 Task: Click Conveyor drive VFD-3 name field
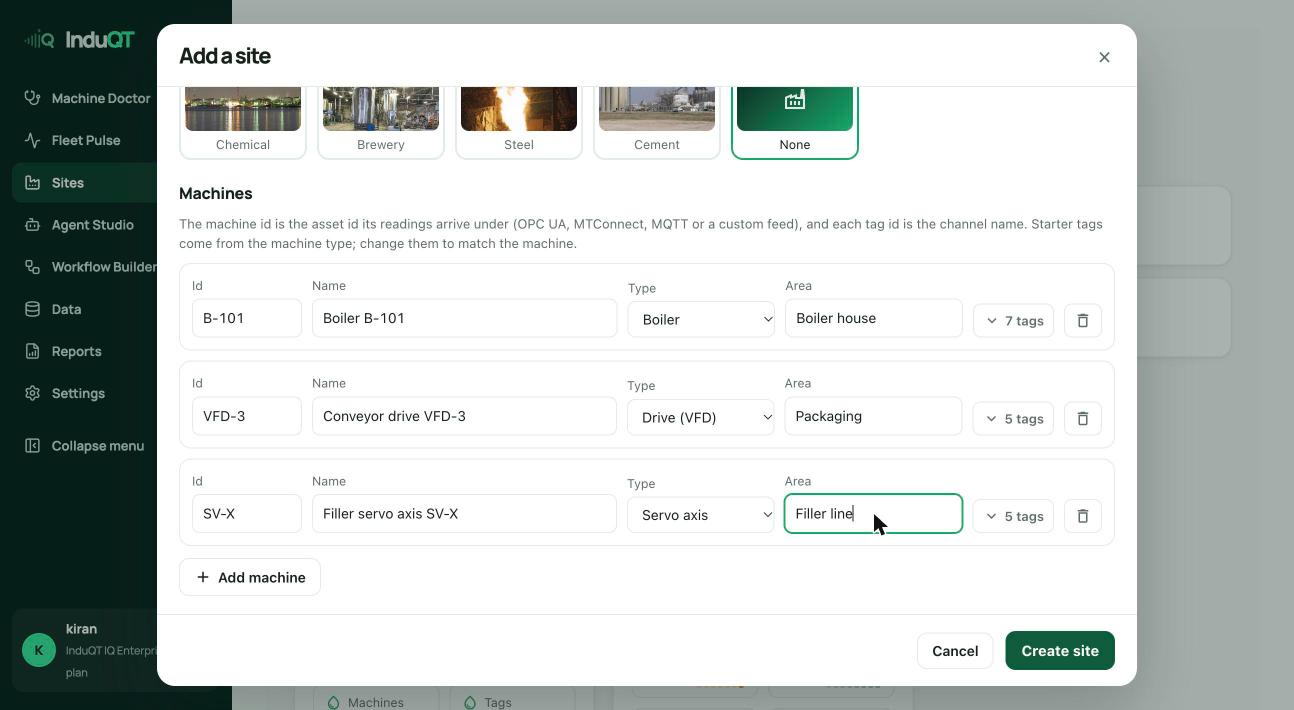coord(464,416)
